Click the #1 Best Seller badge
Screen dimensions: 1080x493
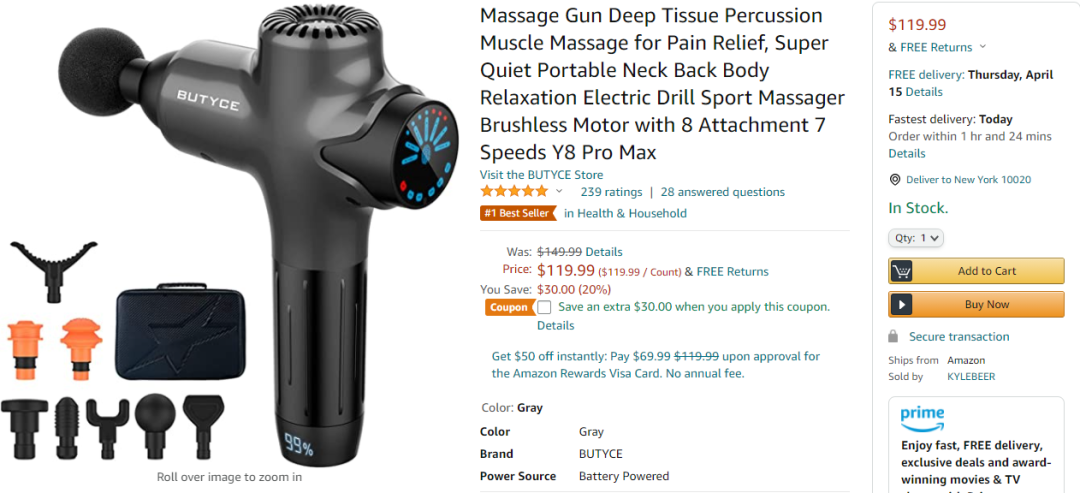point(519,213)
